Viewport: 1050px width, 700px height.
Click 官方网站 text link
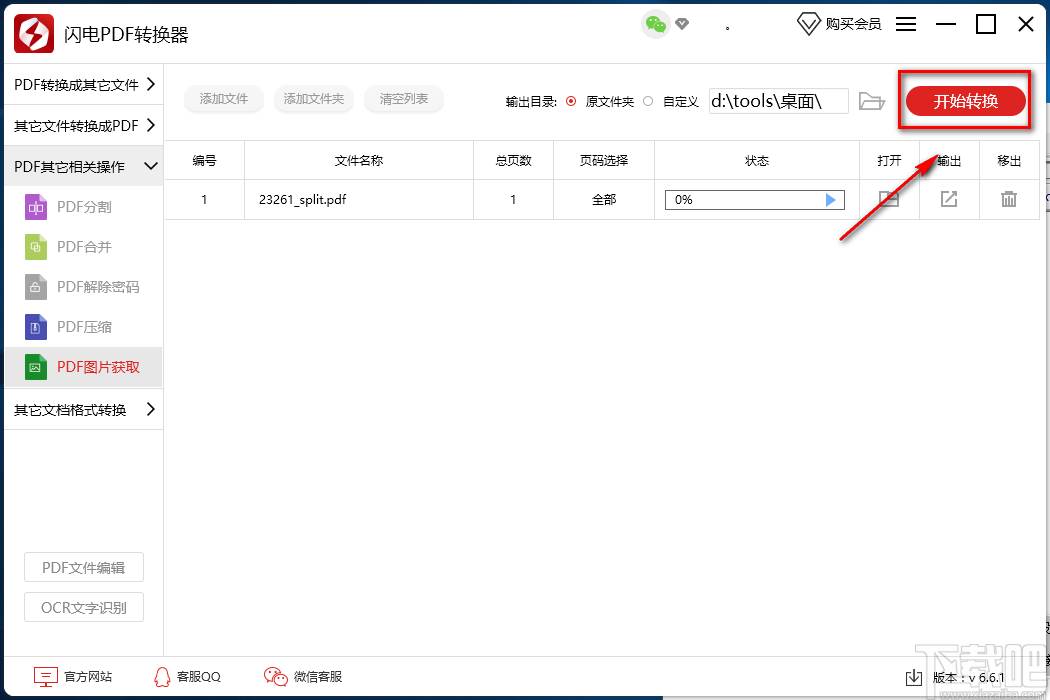88,677
